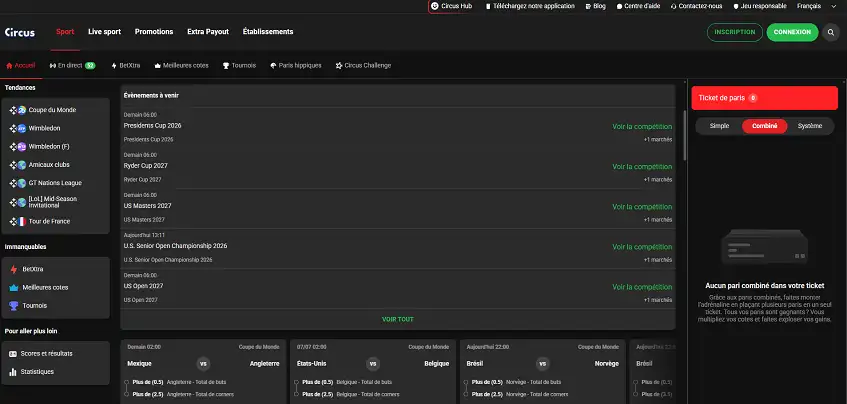This screenshot has height=404, width=847.
Task: Click the Blog icon in top bar
Action: click(x=588, y=6)
